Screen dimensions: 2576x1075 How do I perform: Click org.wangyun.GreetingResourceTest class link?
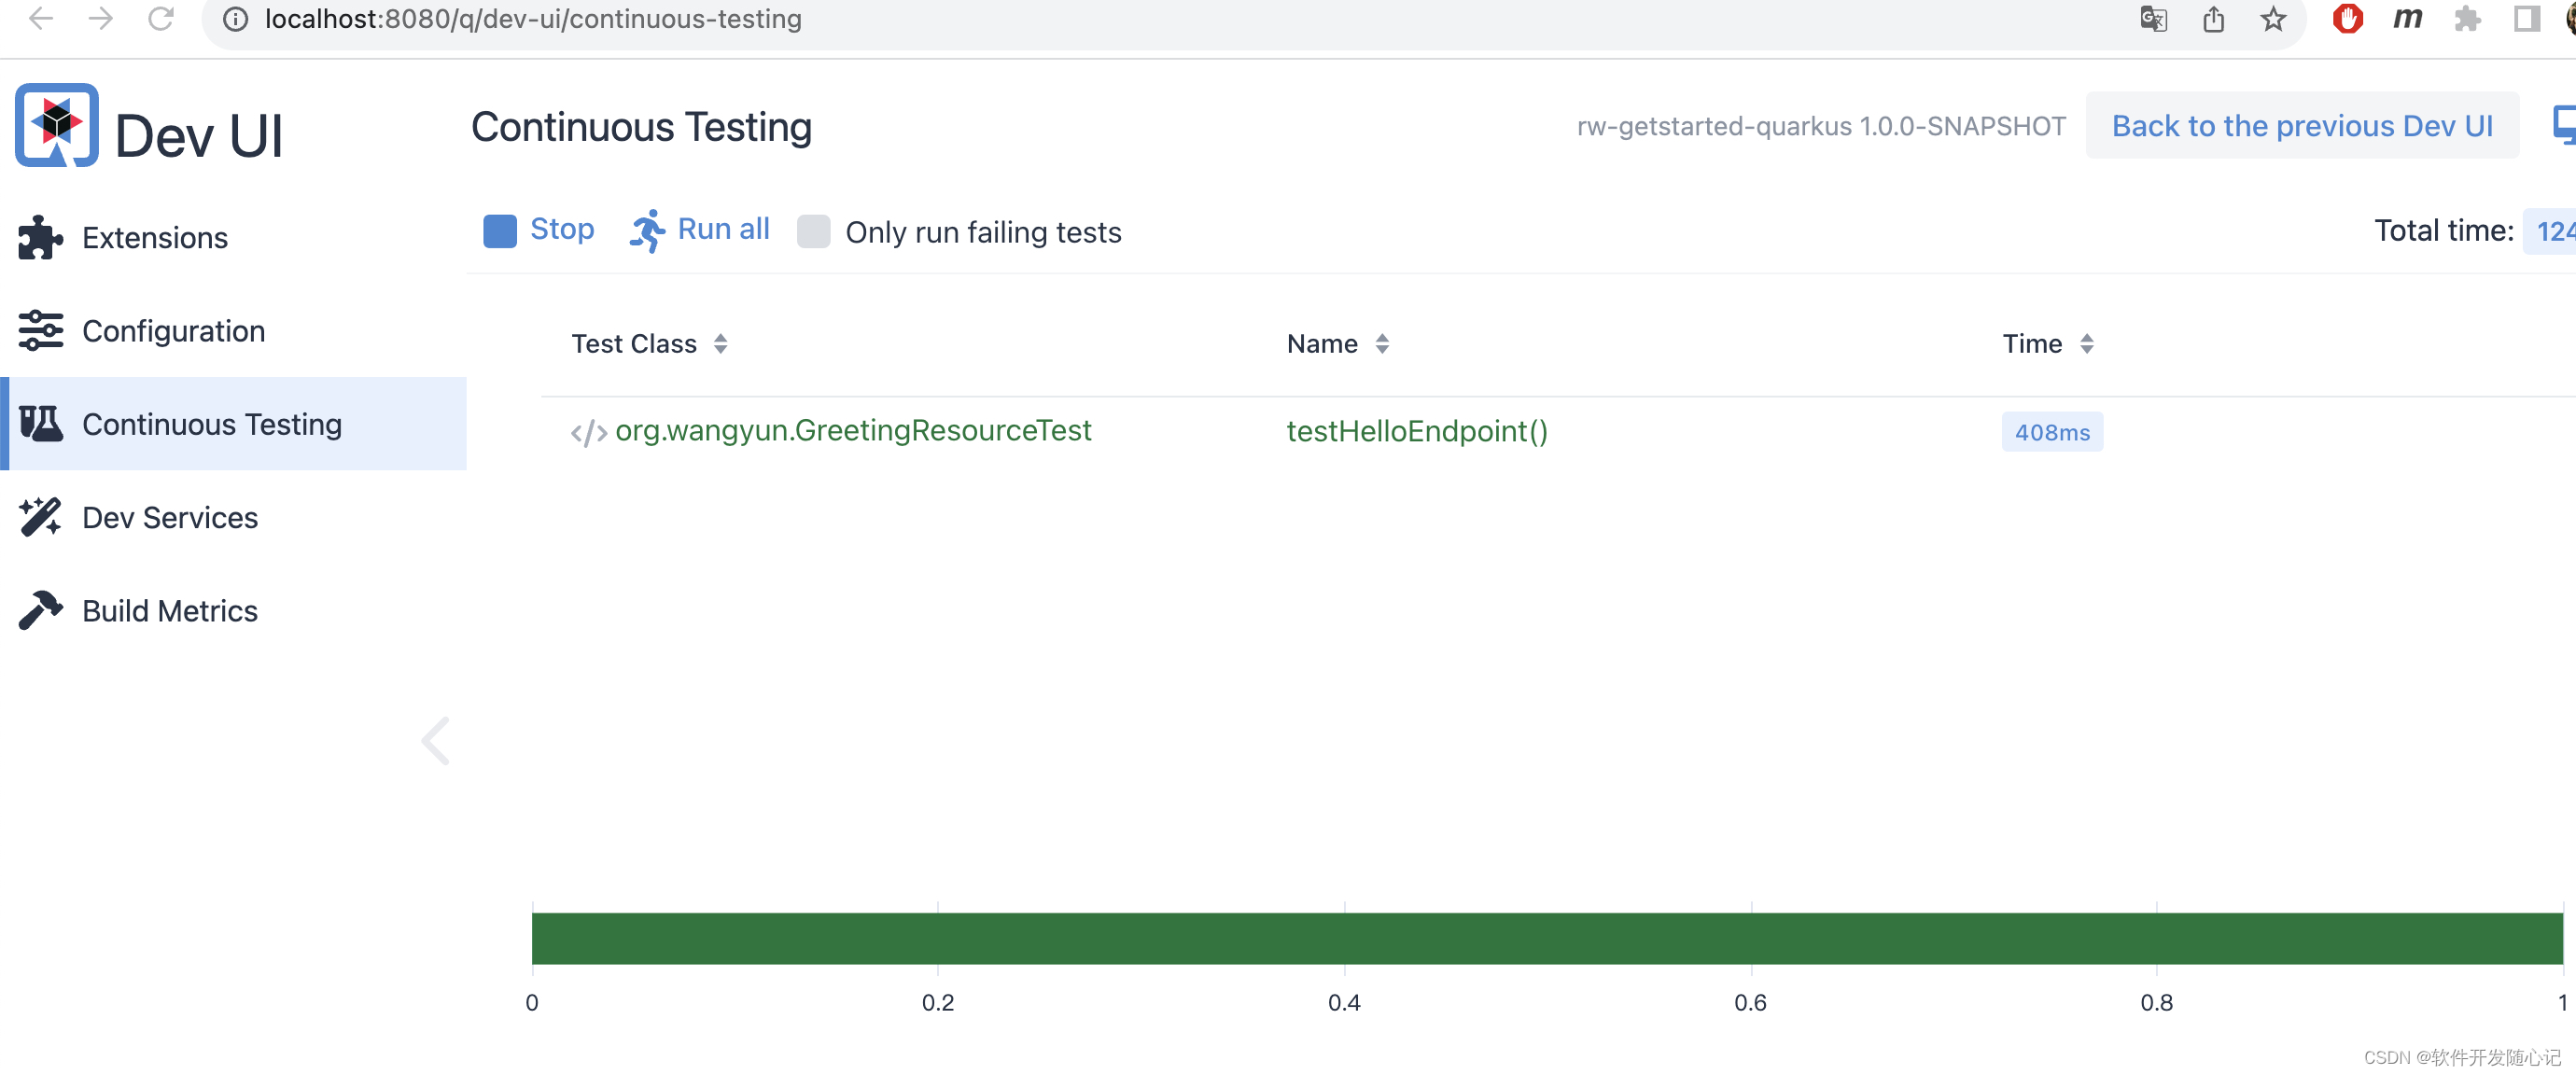[x=853, y=431]
